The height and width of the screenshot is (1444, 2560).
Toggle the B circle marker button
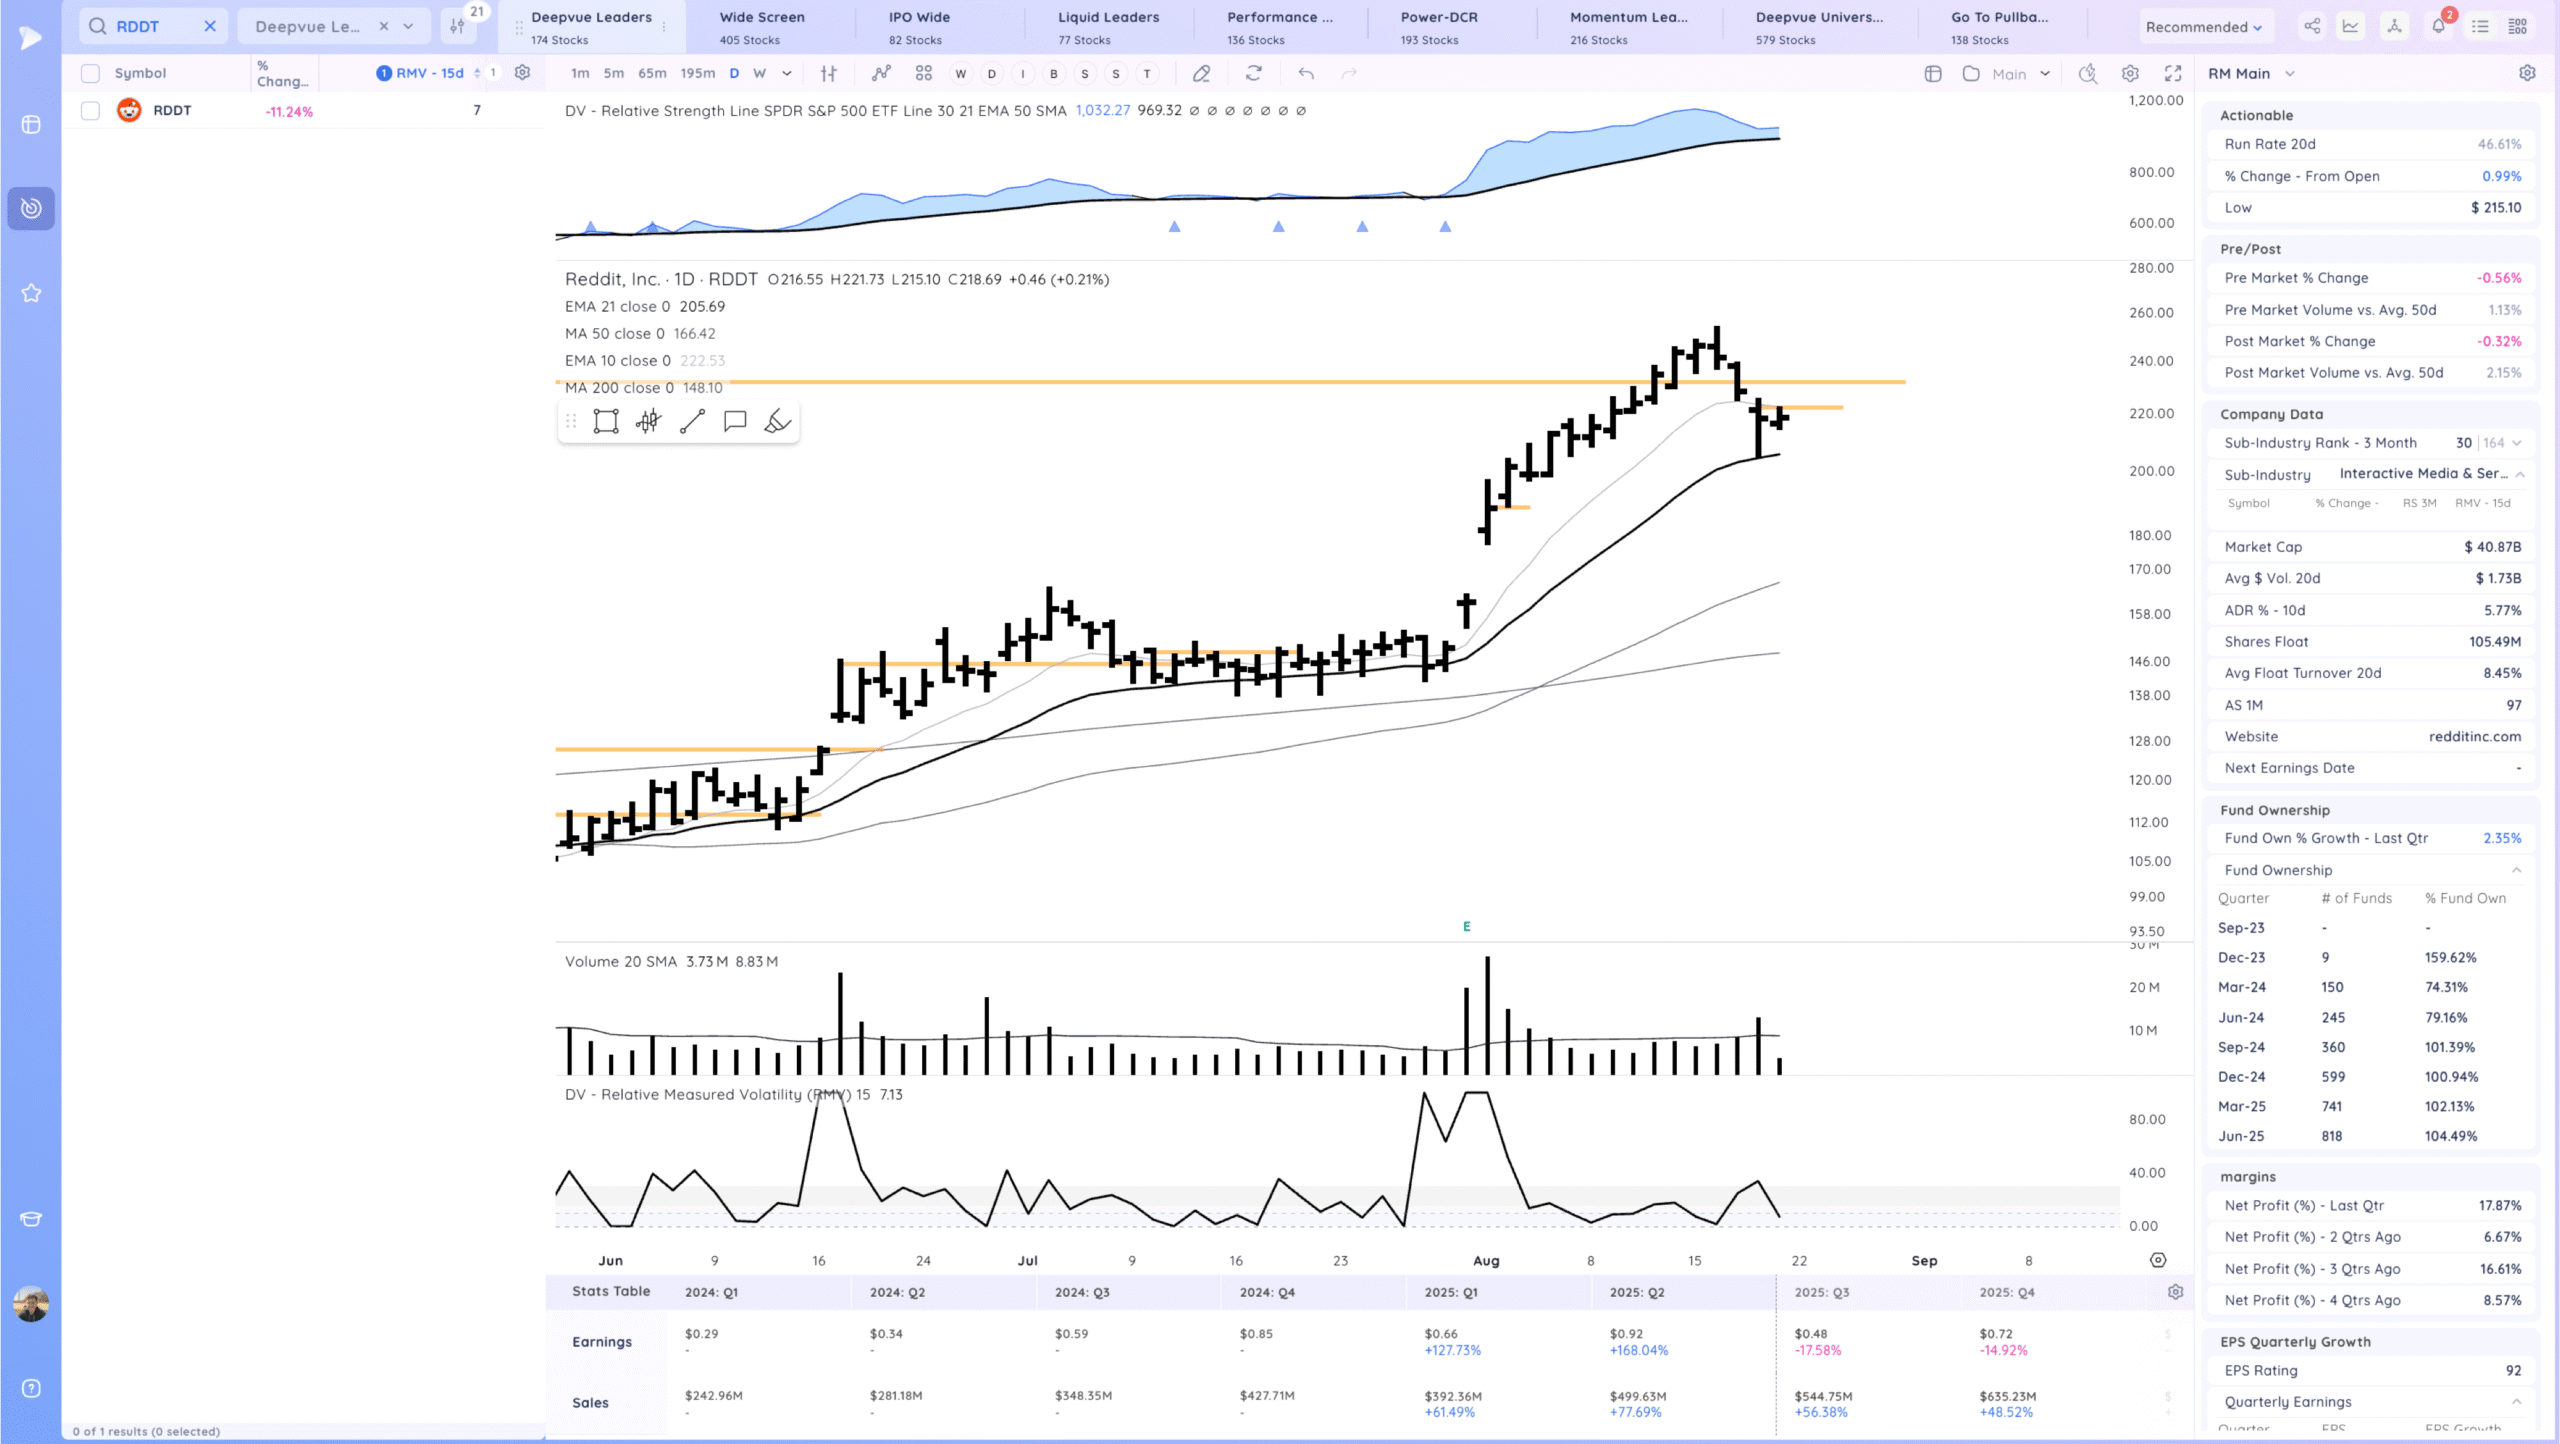click(1054, 73)
